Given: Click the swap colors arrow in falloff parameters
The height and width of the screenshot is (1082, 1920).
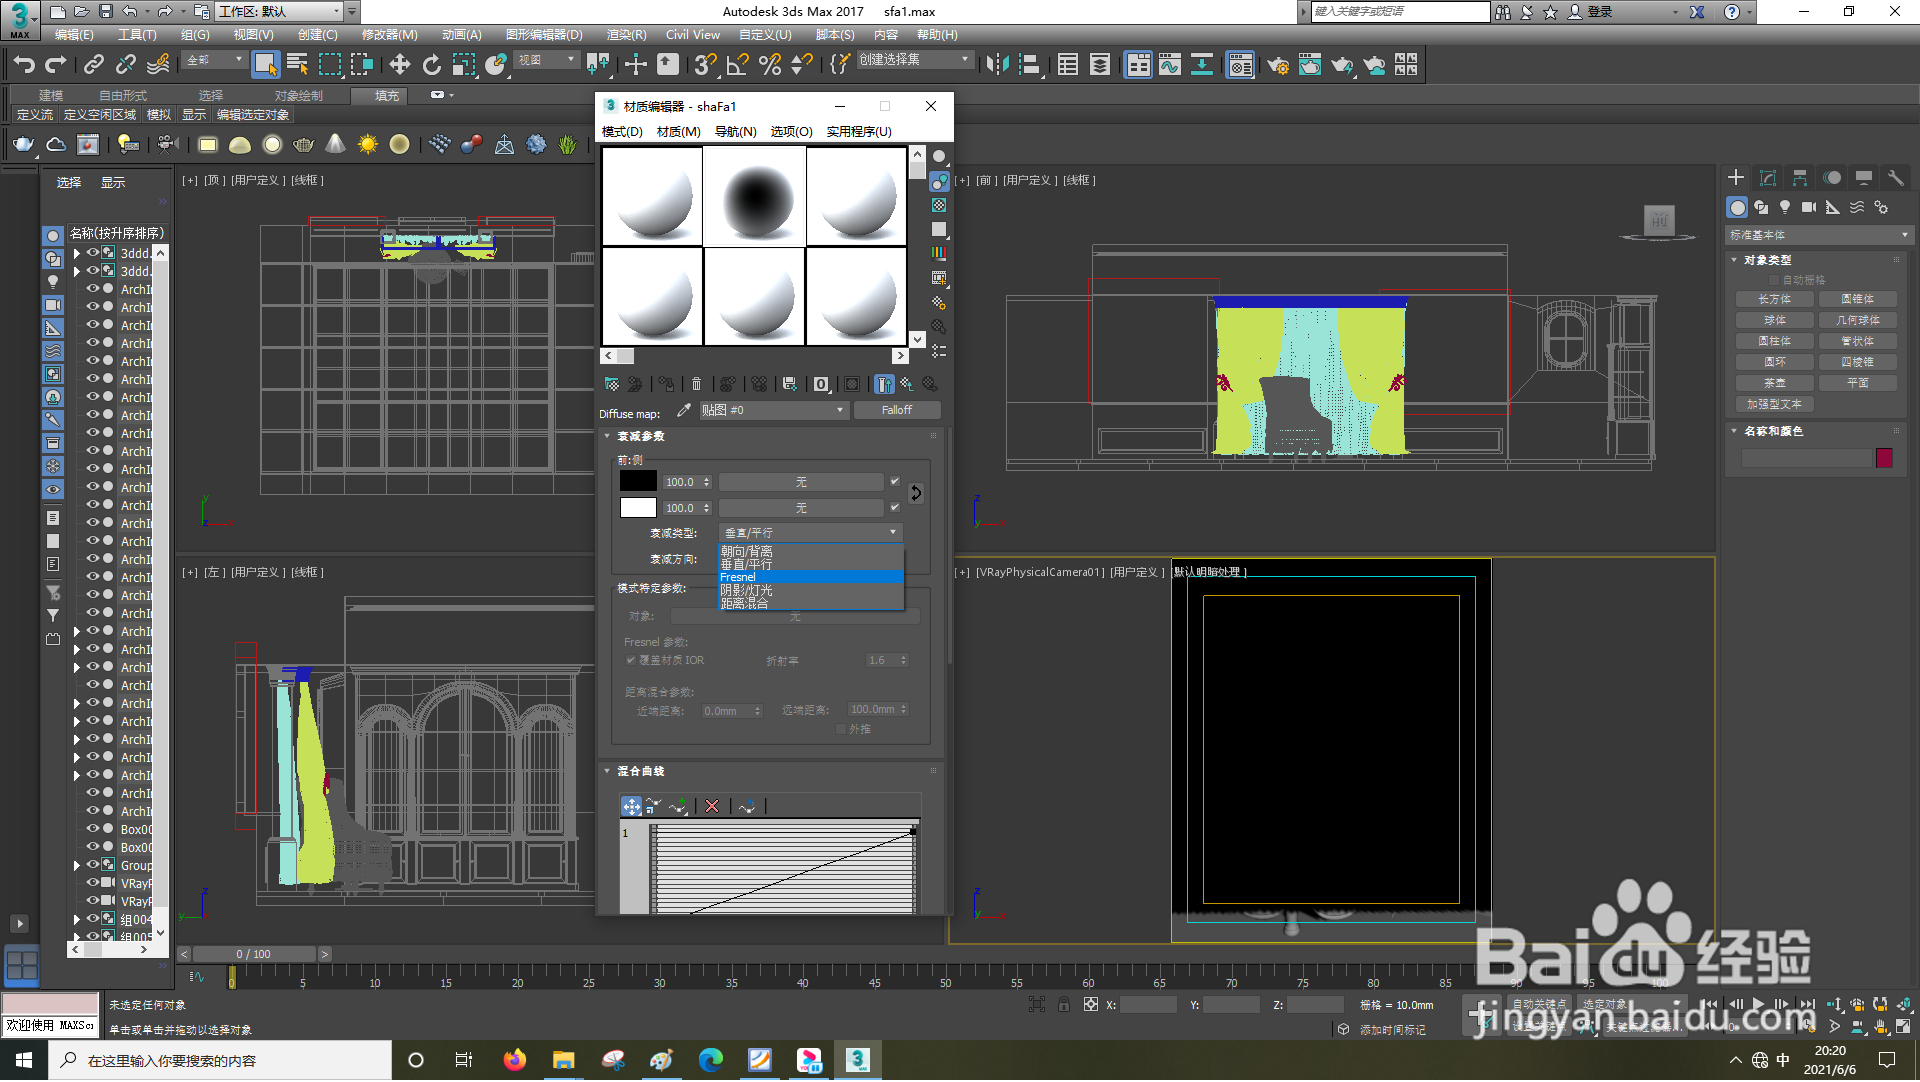Looking at the screenshot, I should pos(916,493).
